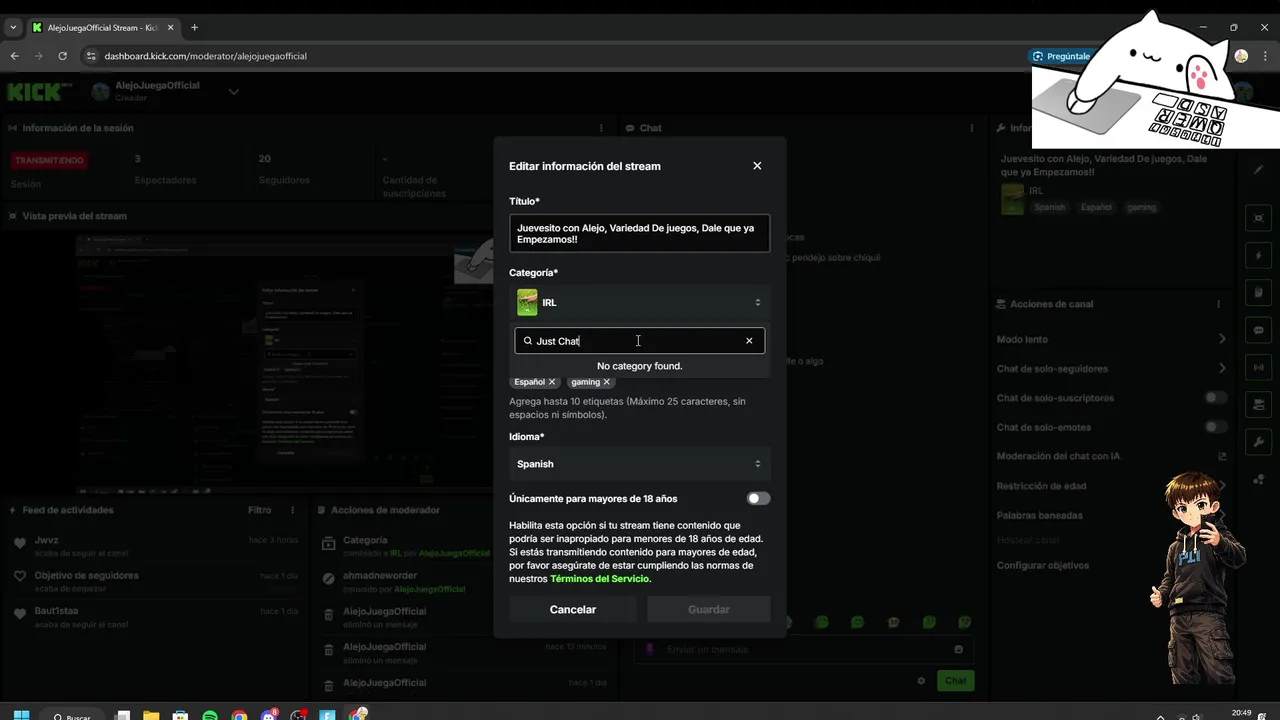1280x720 pixels.
Task: Click the IRL category thumbnail in dialog
Action: click(527, 302)
